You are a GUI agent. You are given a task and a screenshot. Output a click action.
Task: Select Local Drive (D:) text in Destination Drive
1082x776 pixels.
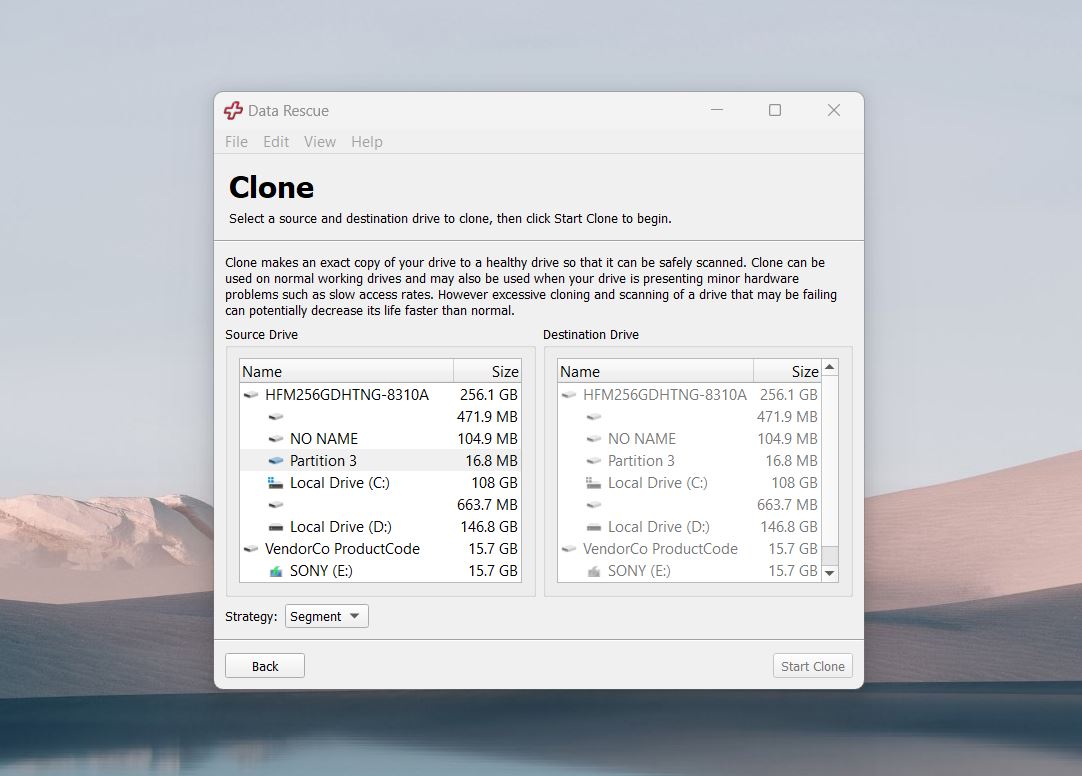(658, 527)
